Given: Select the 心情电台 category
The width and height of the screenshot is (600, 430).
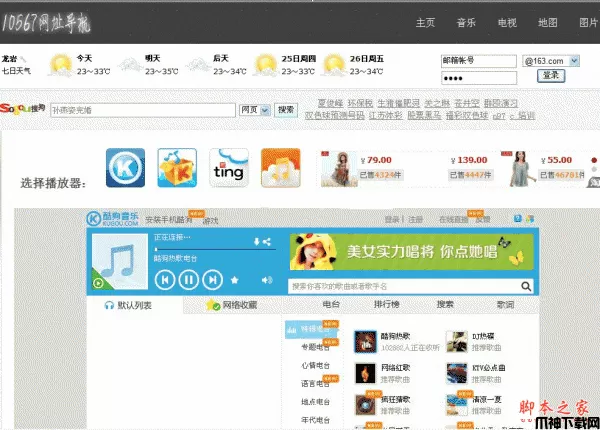Looking at the screenshot, I should pos(315,365).
